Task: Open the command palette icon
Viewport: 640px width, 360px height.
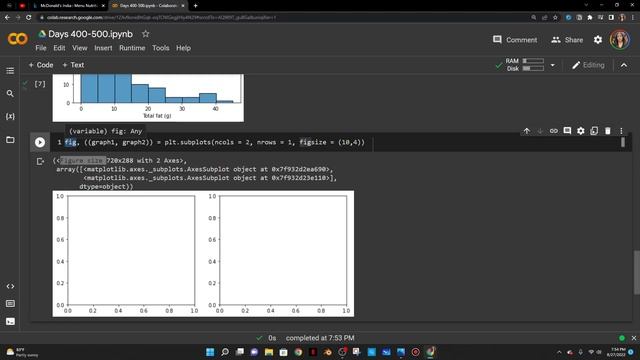Action: pos(10,304)
